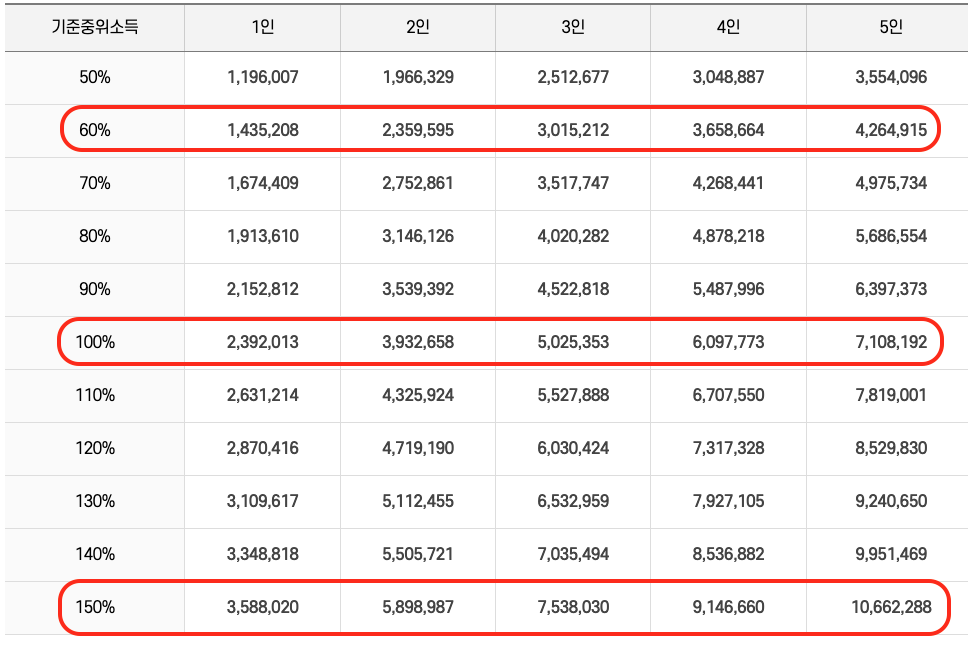Click the value 4,264,915
968x648 pixels.
(891, 130)
